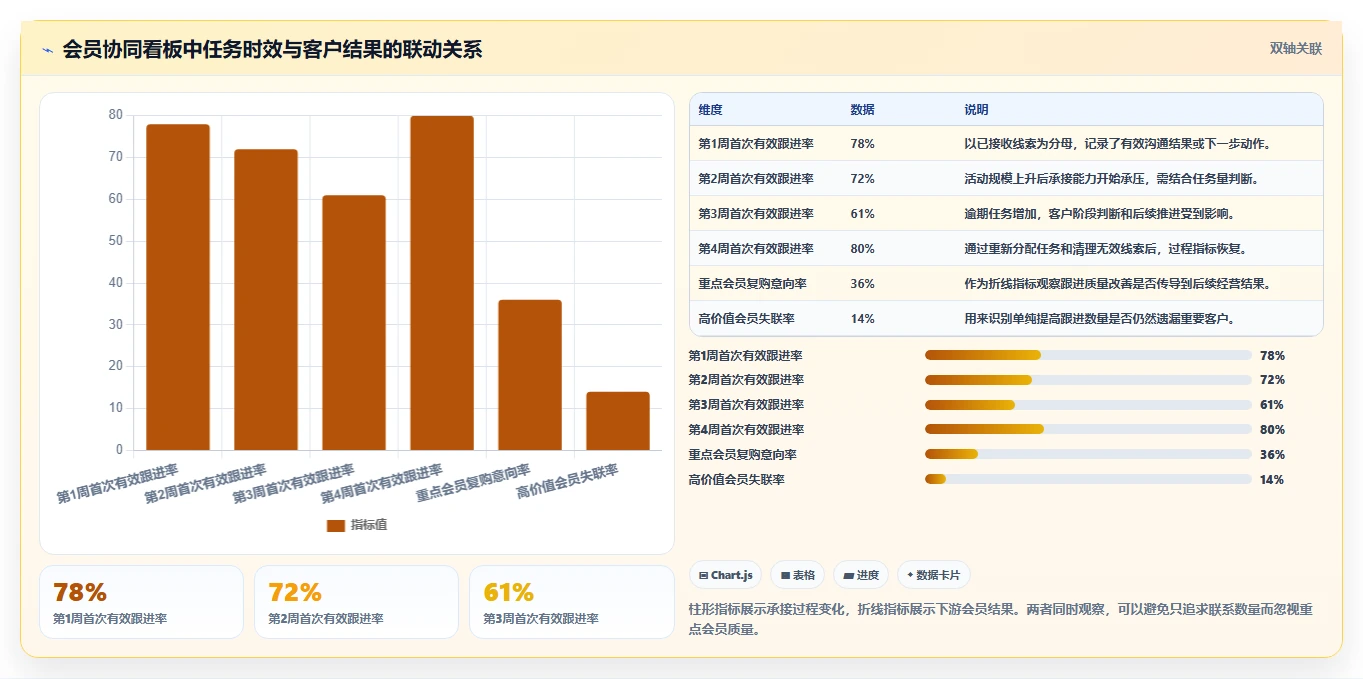
Task: Select 第1周首次有效跟进率 in the table's first row
Action: 756,144
